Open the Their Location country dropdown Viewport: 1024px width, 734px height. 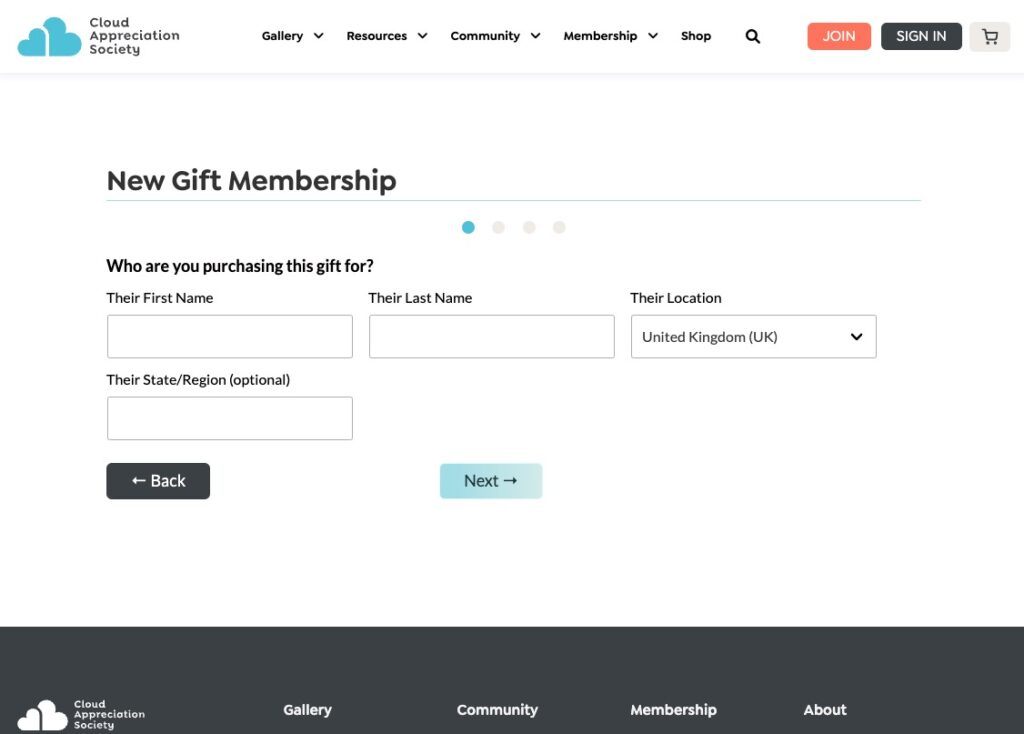click(x=753, y=337)
